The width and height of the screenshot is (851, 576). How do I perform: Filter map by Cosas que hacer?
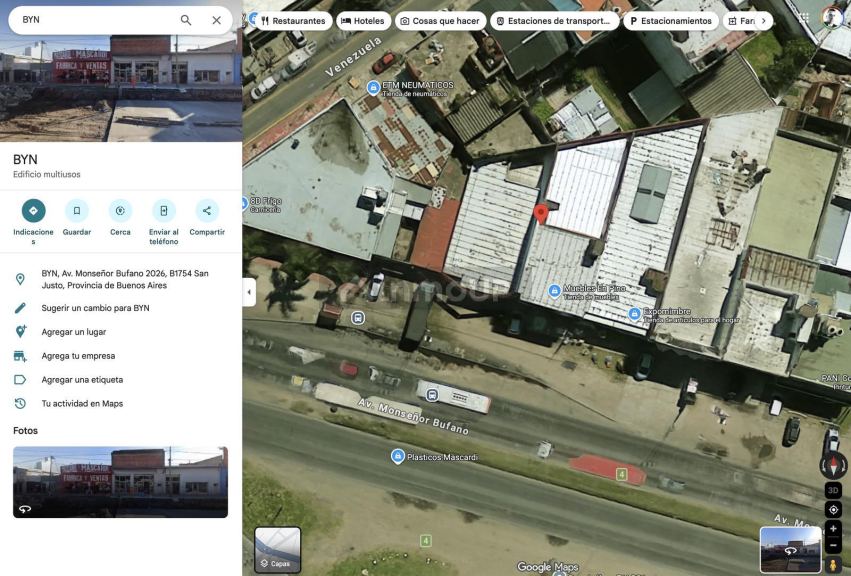click(x=441, y=21)
